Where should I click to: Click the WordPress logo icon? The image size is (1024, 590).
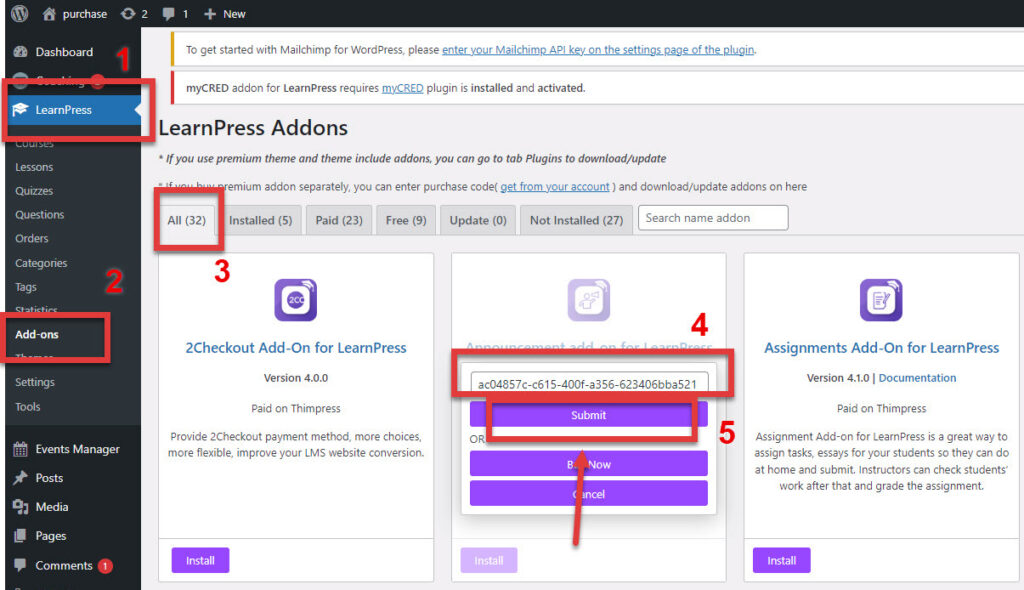pos(19,14)
